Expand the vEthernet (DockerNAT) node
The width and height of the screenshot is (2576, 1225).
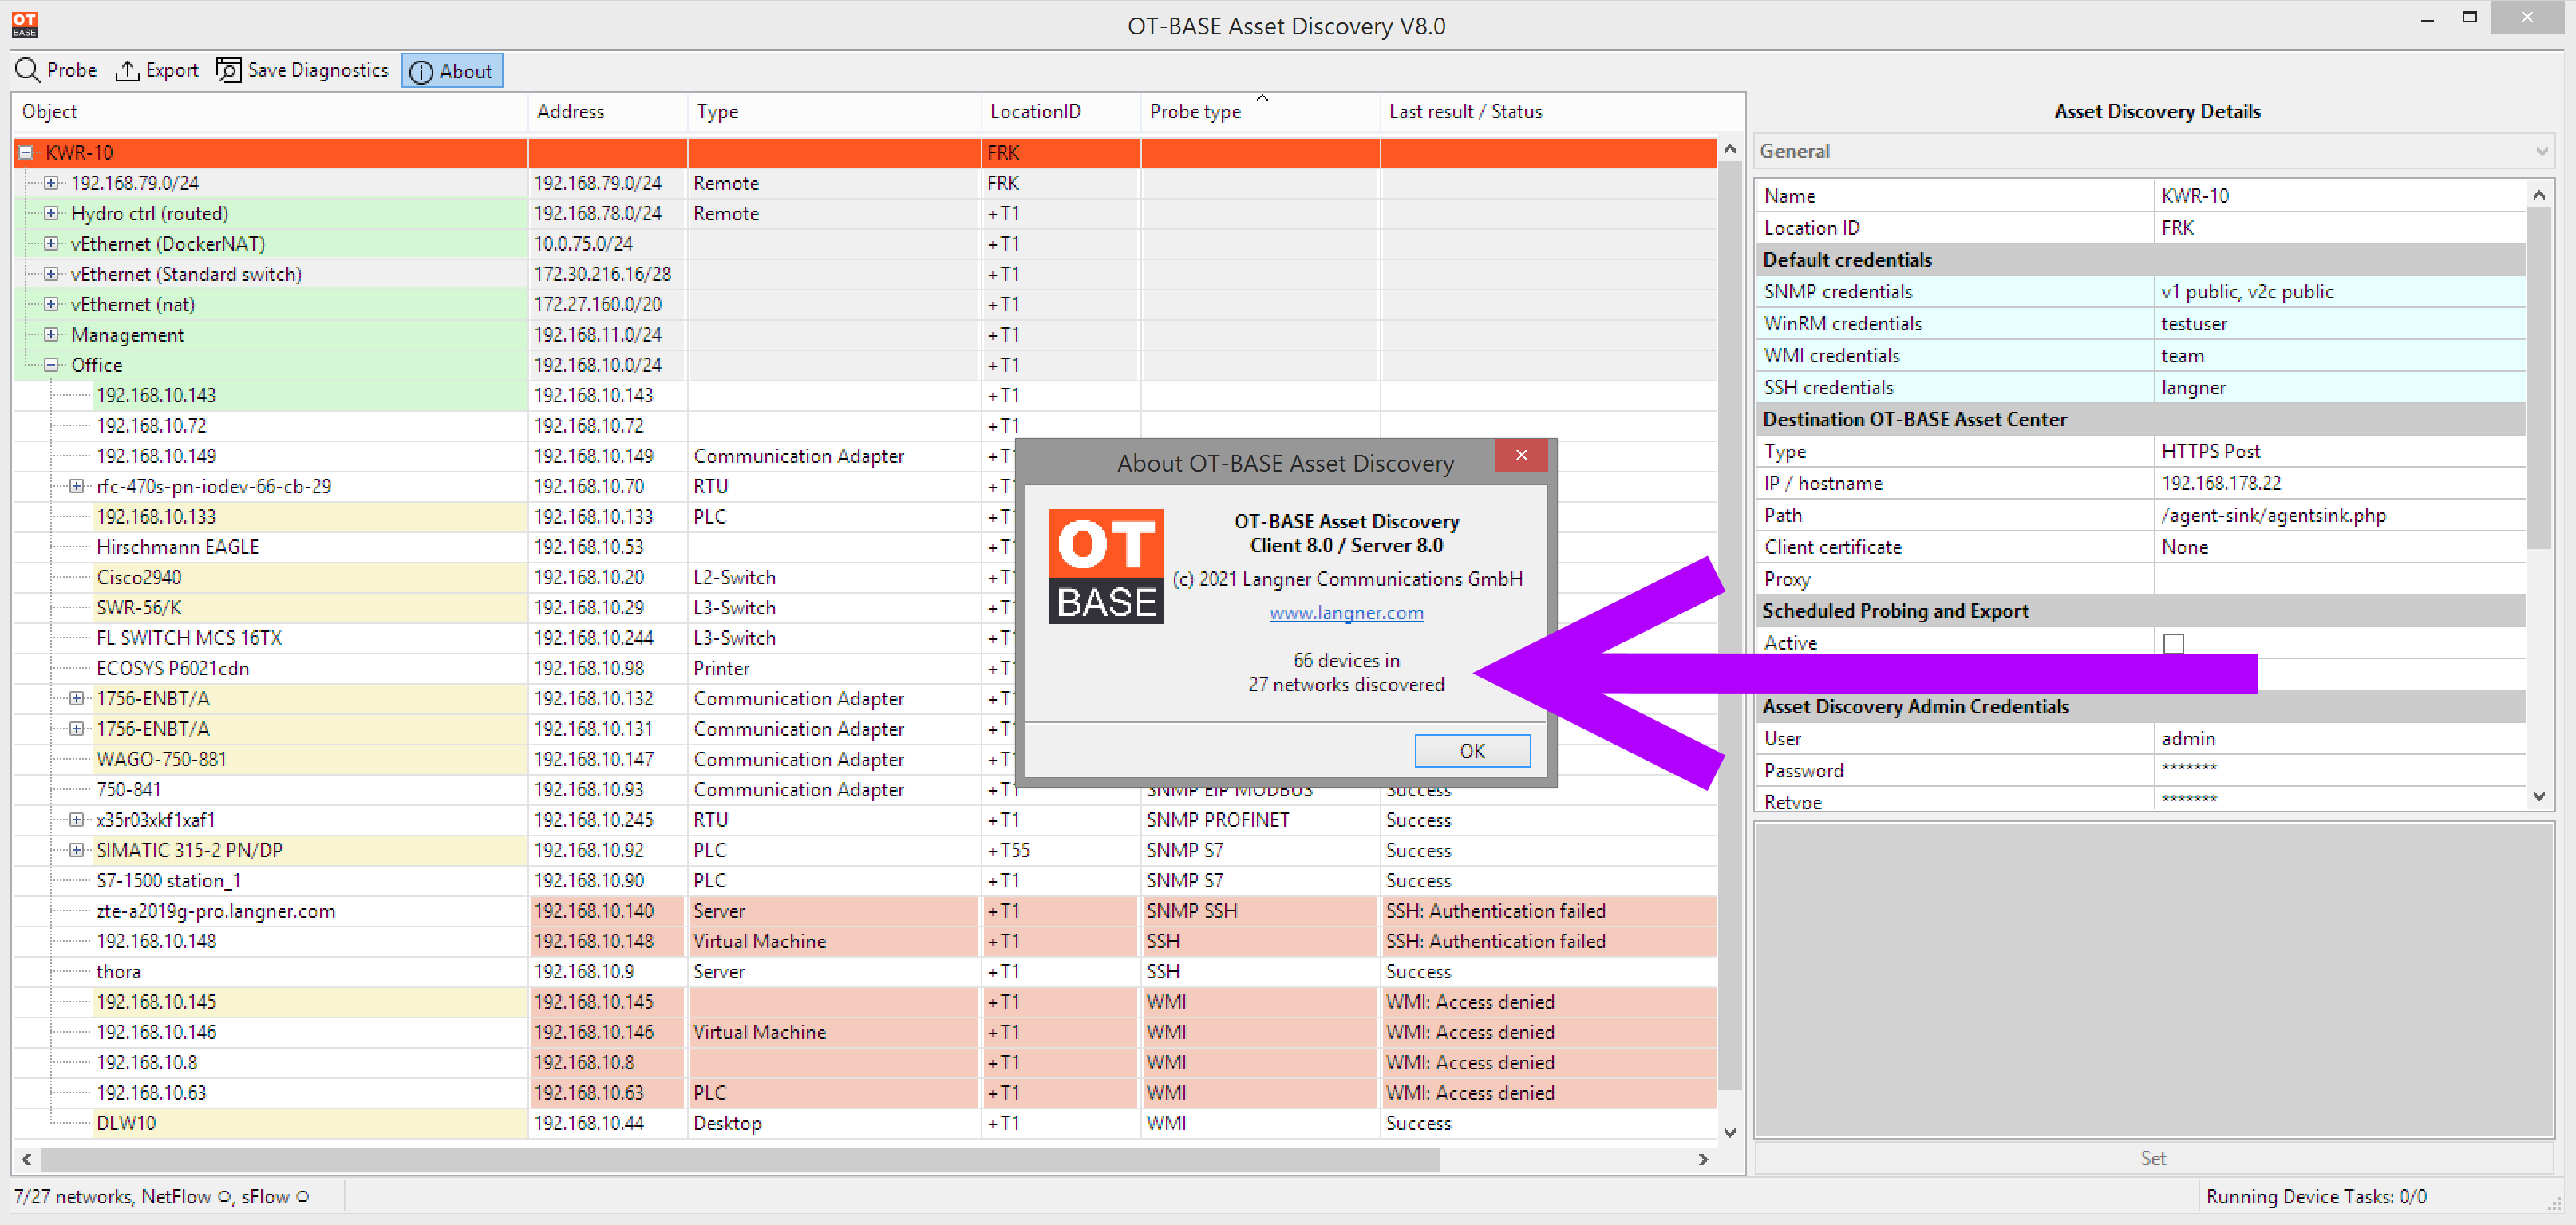(x=51, y=244)
